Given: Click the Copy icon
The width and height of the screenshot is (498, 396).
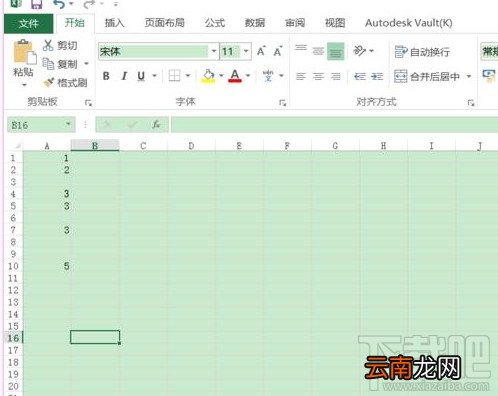Looking at the screenshot, I should coord(48,63).
